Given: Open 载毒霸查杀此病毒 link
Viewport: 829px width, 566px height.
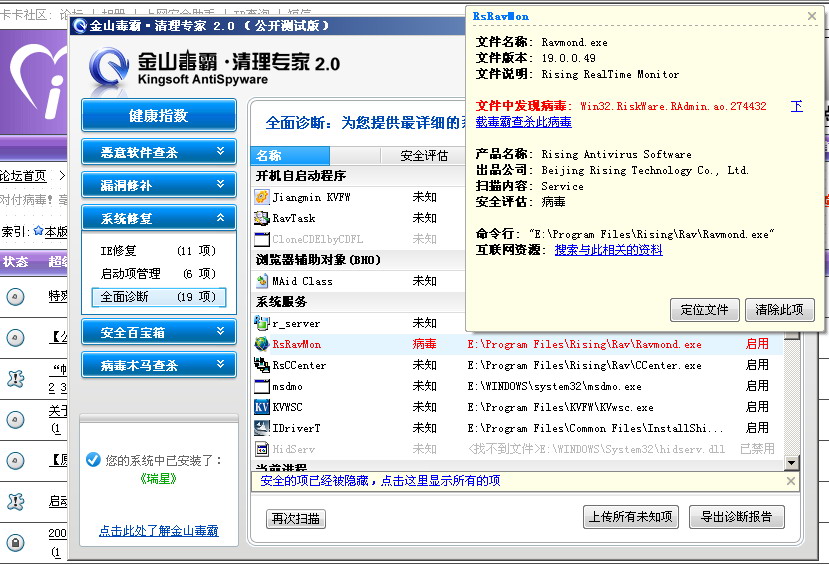Looking at the screenshot, I should [523, 122].
